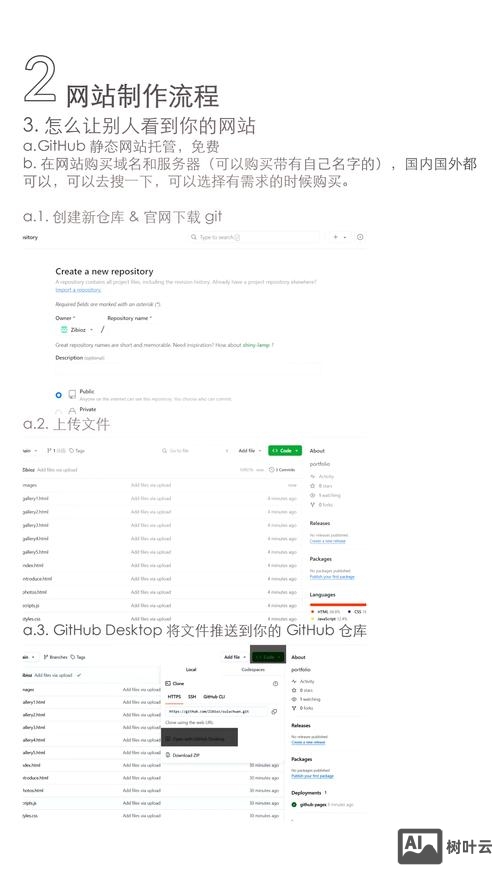Select the HTTPS tab in clone popup

point(175,697)
